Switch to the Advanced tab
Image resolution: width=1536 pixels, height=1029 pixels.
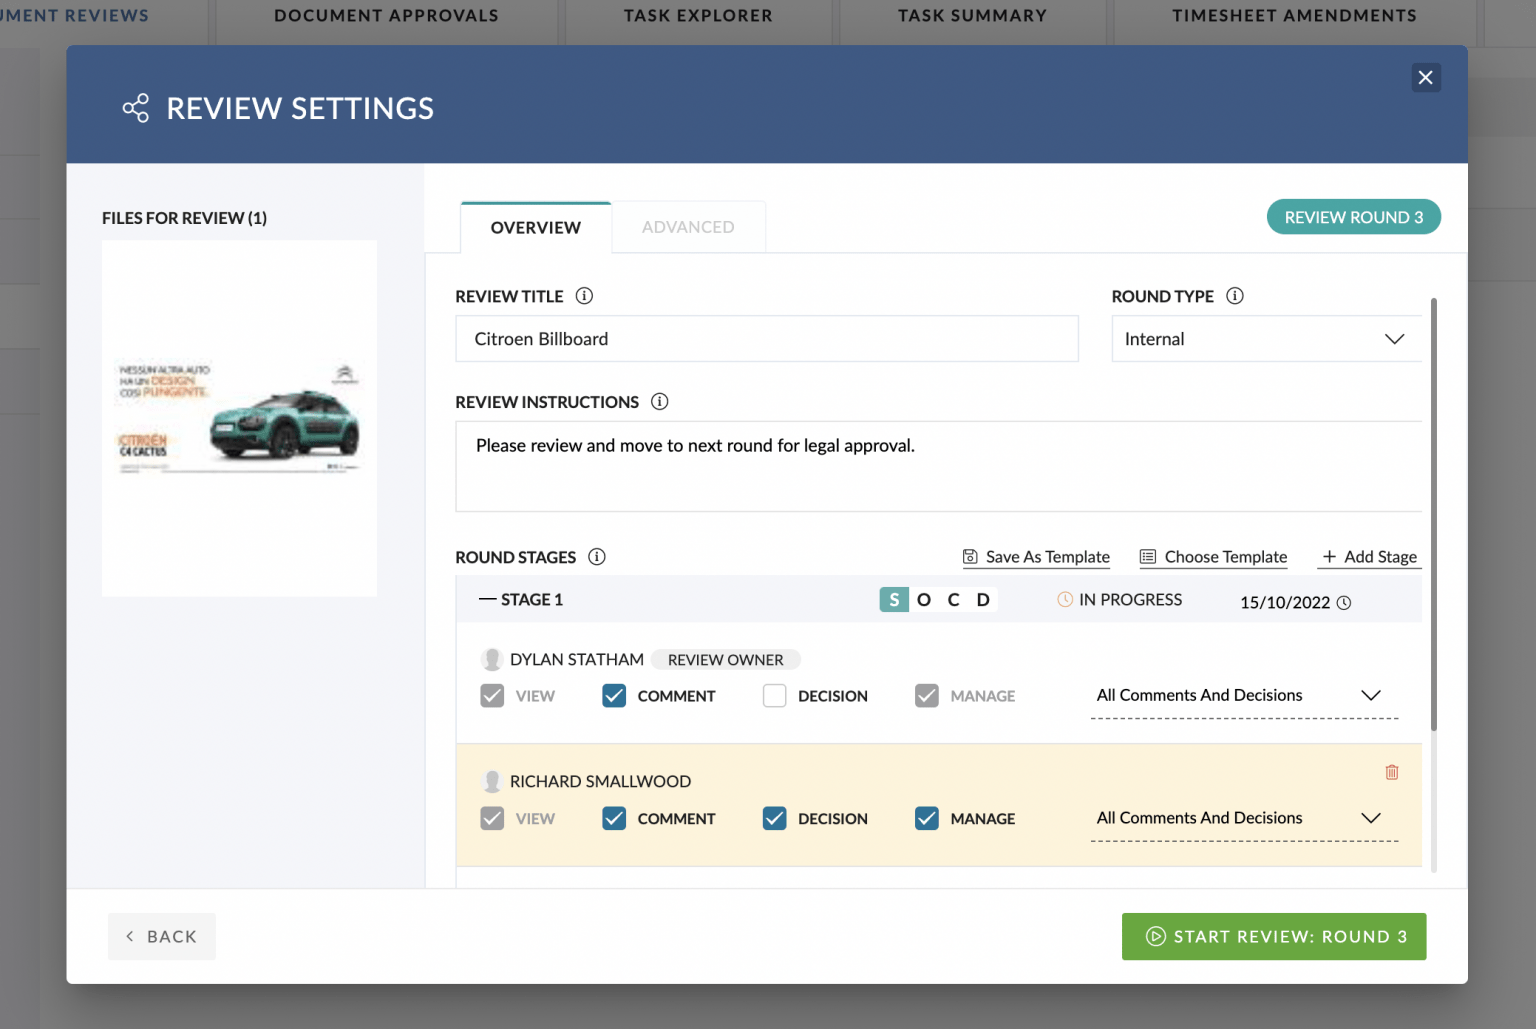[x=688, y=228]
